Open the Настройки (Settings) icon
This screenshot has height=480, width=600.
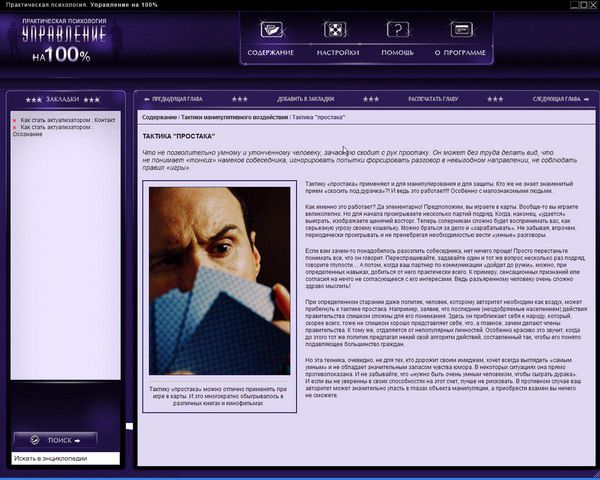click(339, 30)
